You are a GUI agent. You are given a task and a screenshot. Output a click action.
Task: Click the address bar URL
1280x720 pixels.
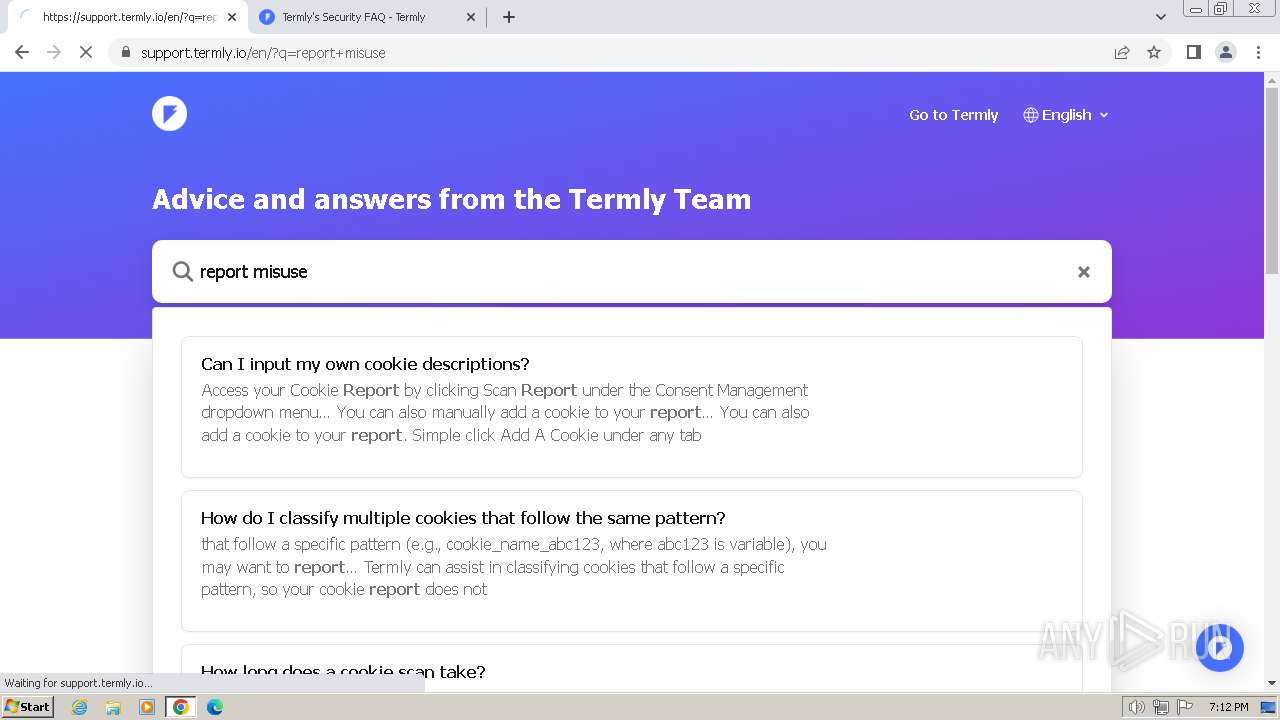click(x=263, y=53)
